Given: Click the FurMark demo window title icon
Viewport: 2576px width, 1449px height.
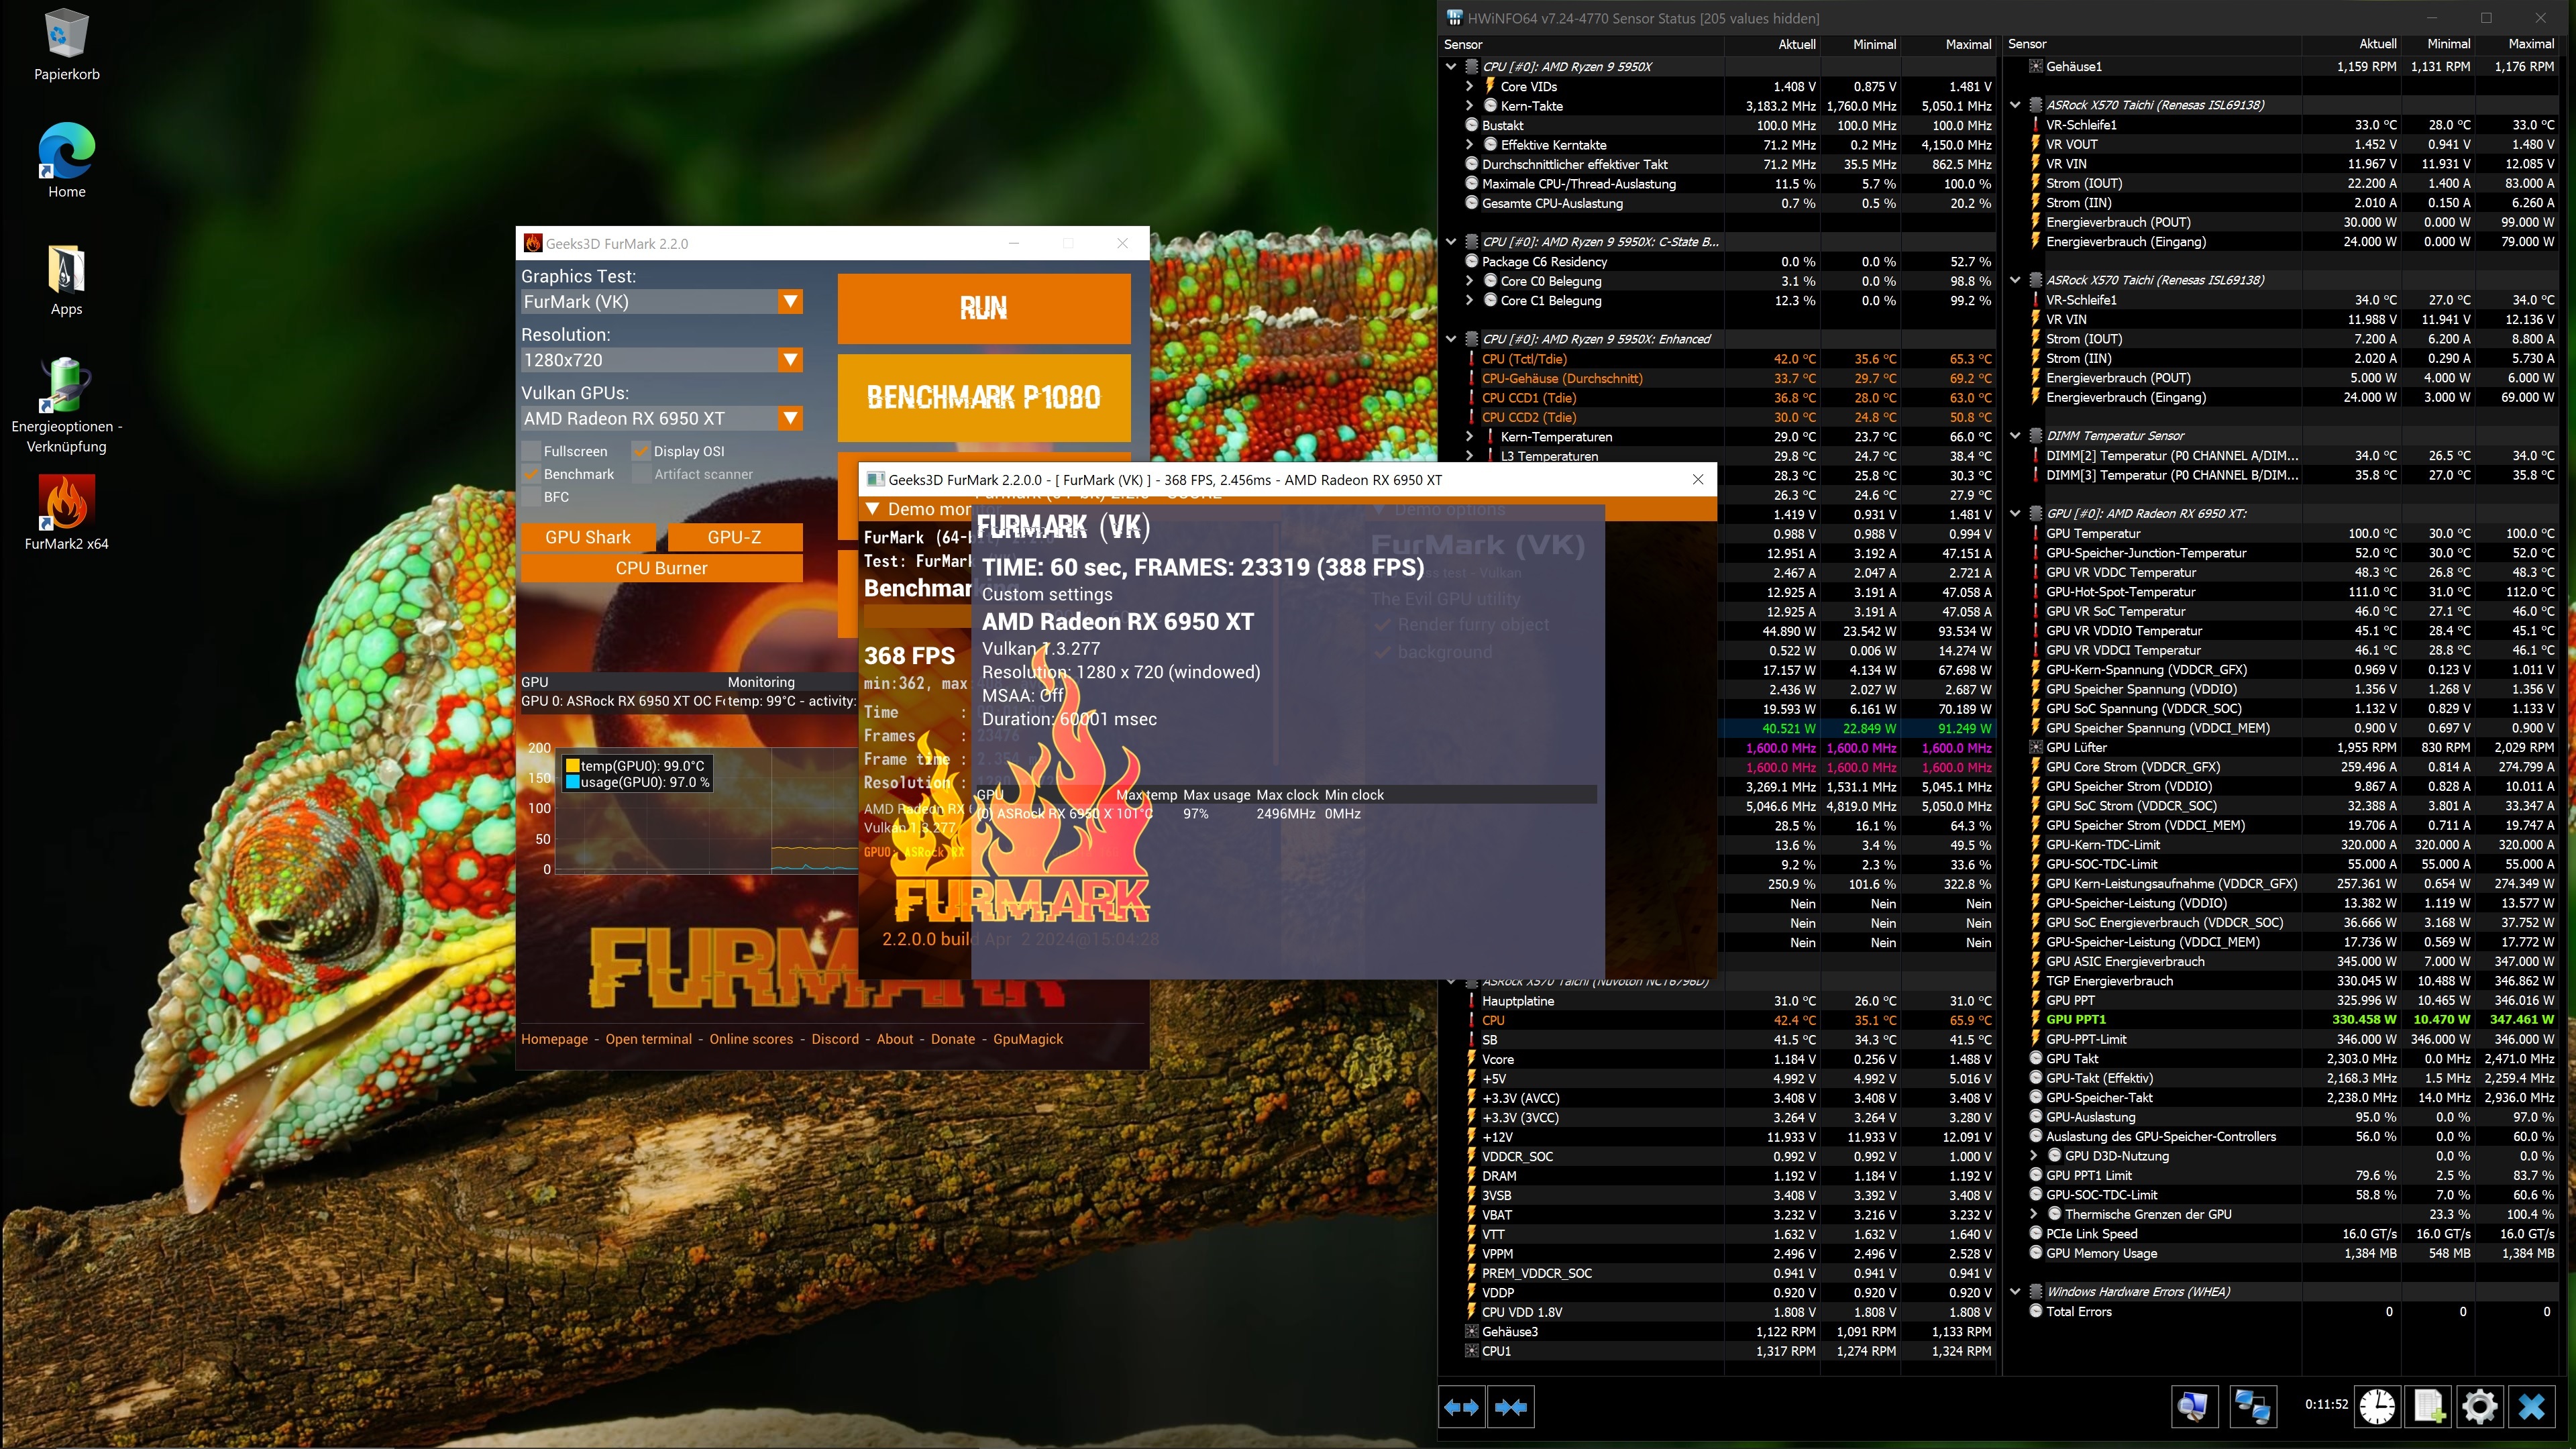Looking at the screenshot, I should tap(875, 479).
